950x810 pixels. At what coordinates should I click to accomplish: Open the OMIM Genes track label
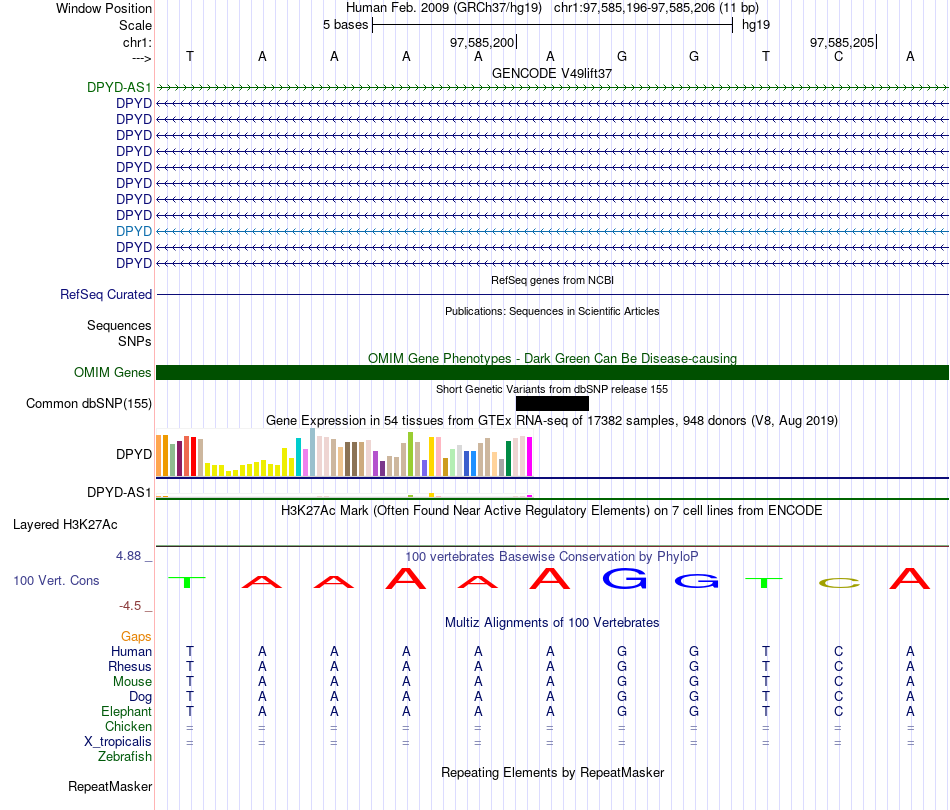(113, 373)
